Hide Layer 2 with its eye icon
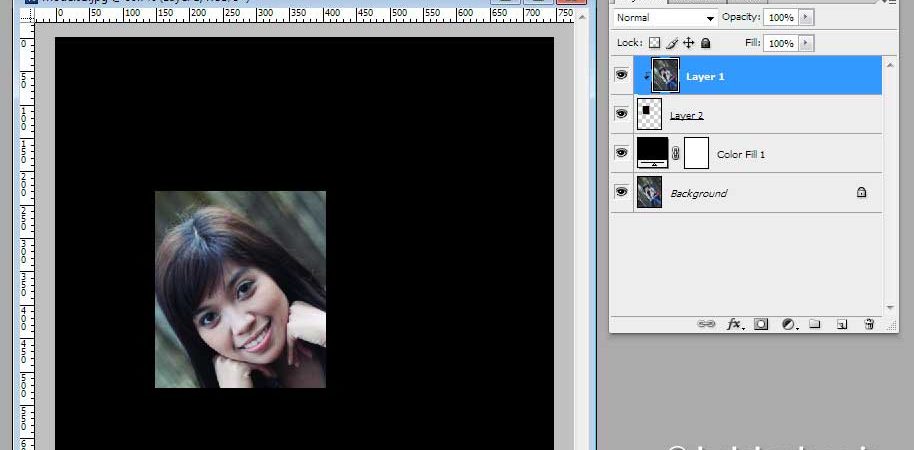Viewport: 914px width, 450px height. [621, 114]
